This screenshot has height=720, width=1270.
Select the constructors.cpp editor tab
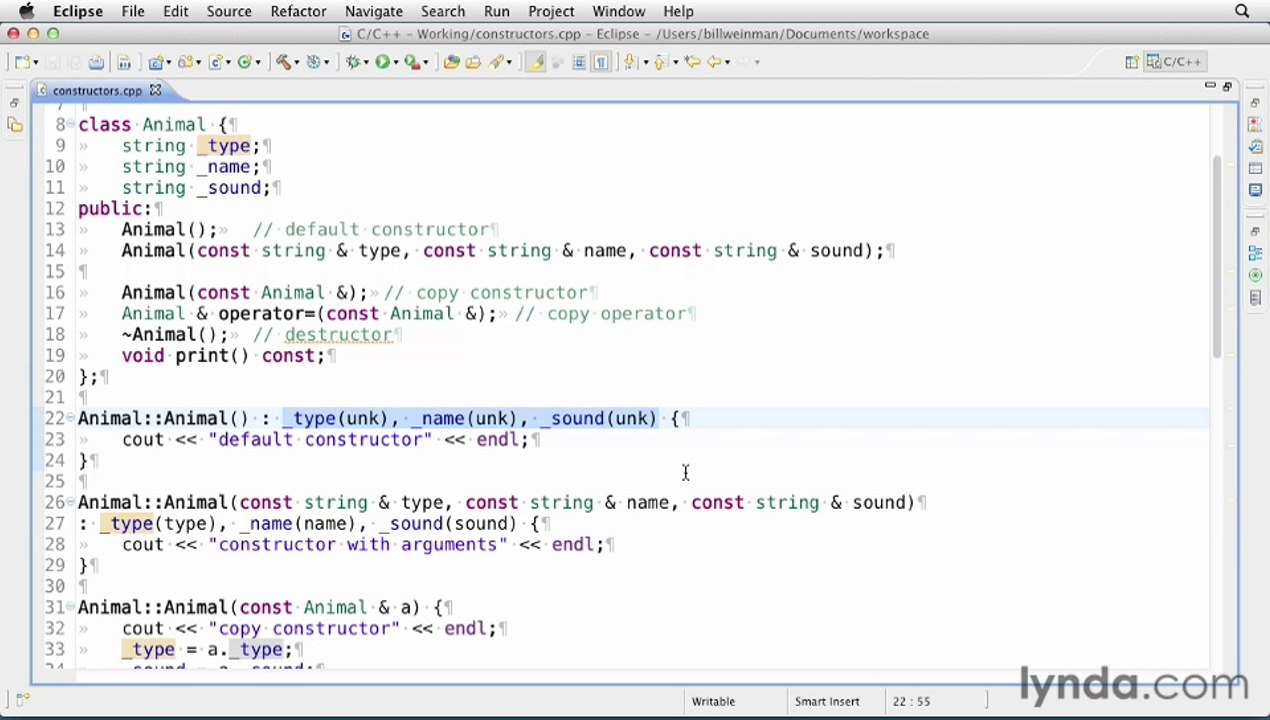click(x=97, y=91)
